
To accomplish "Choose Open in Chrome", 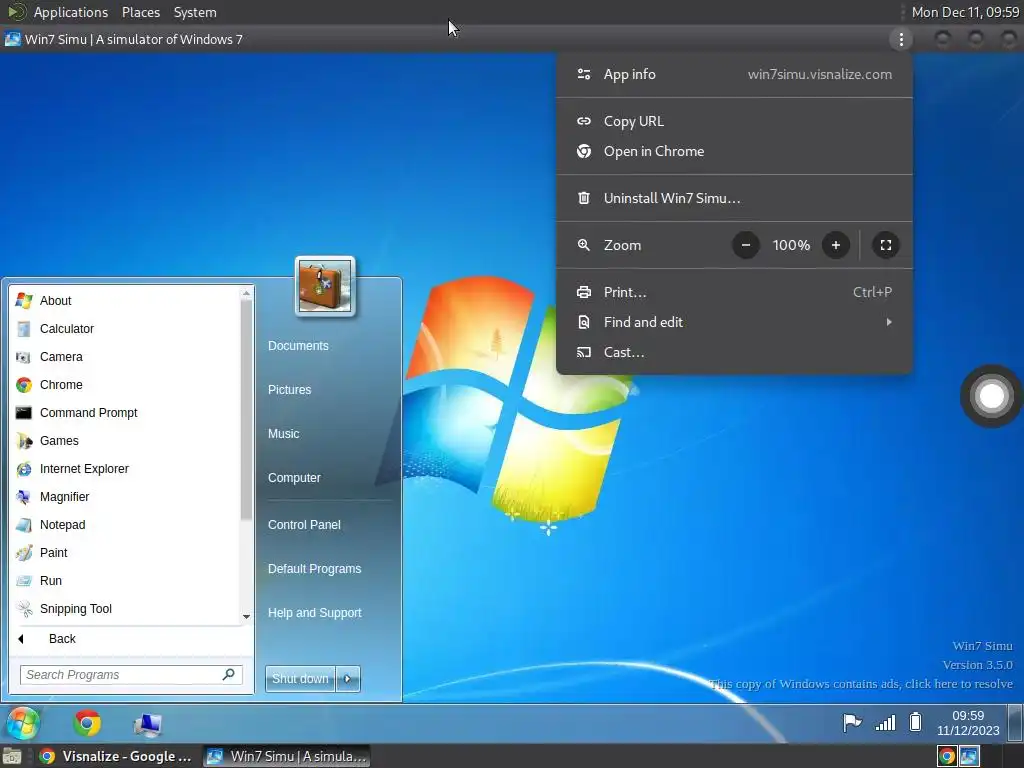I will 734,152.
